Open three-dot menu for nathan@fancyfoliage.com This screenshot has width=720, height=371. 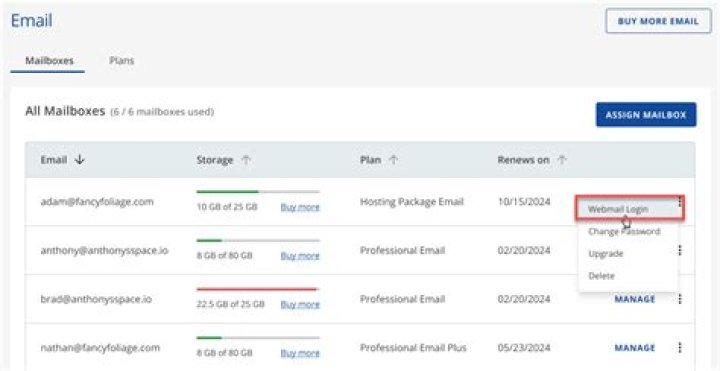(680, 348)
